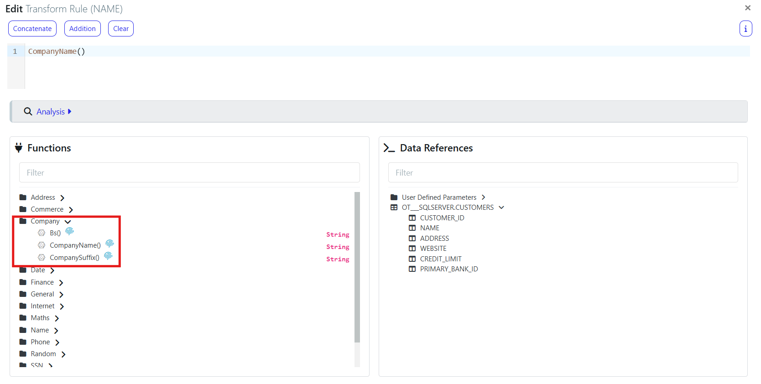Click the column icon beside CREDIT_LIMIT
The height and width of the screenshot is (384, 761).
click(412, 259)
